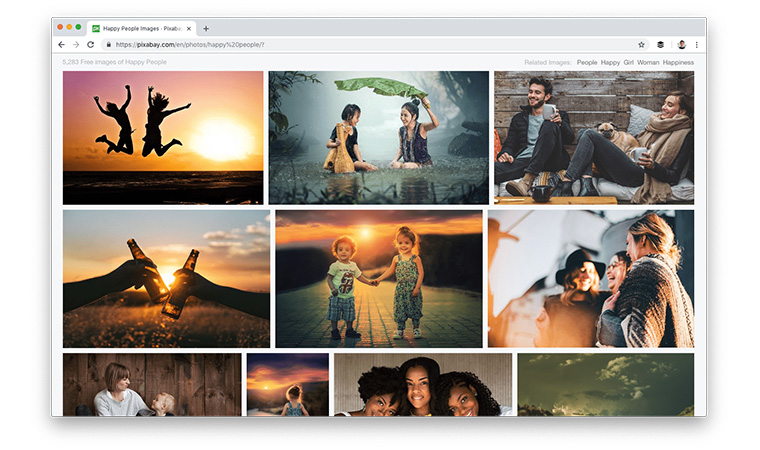The image size is (760, 450).
Task: Open the People related images link
Action: tap(587, 62)
